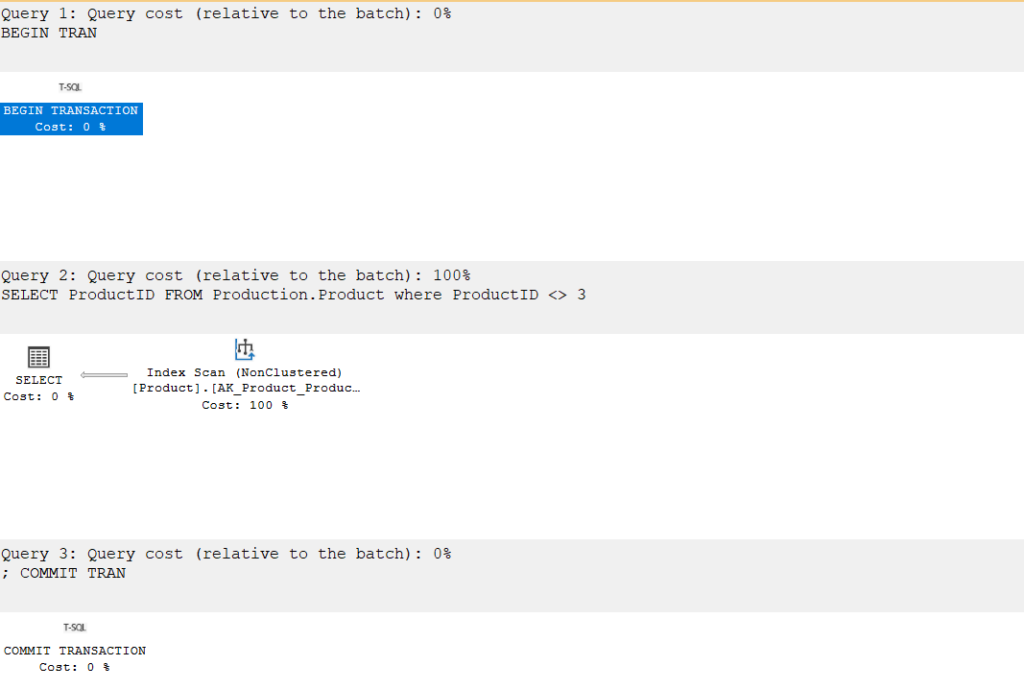Click the data flow arrow into SELECT
The height and width of the screenshot is (689, 1024).
(104, 375)
